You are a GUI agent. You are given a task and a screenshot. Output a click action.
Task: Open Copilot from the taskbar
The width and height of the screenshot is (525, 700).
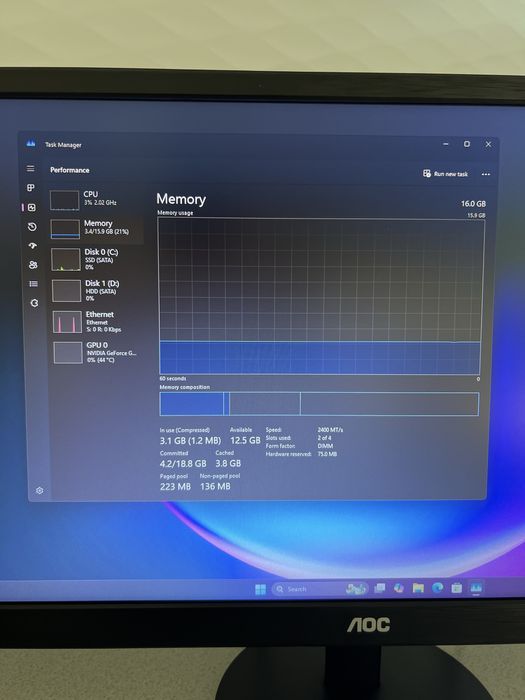click(x=399, y=588)
